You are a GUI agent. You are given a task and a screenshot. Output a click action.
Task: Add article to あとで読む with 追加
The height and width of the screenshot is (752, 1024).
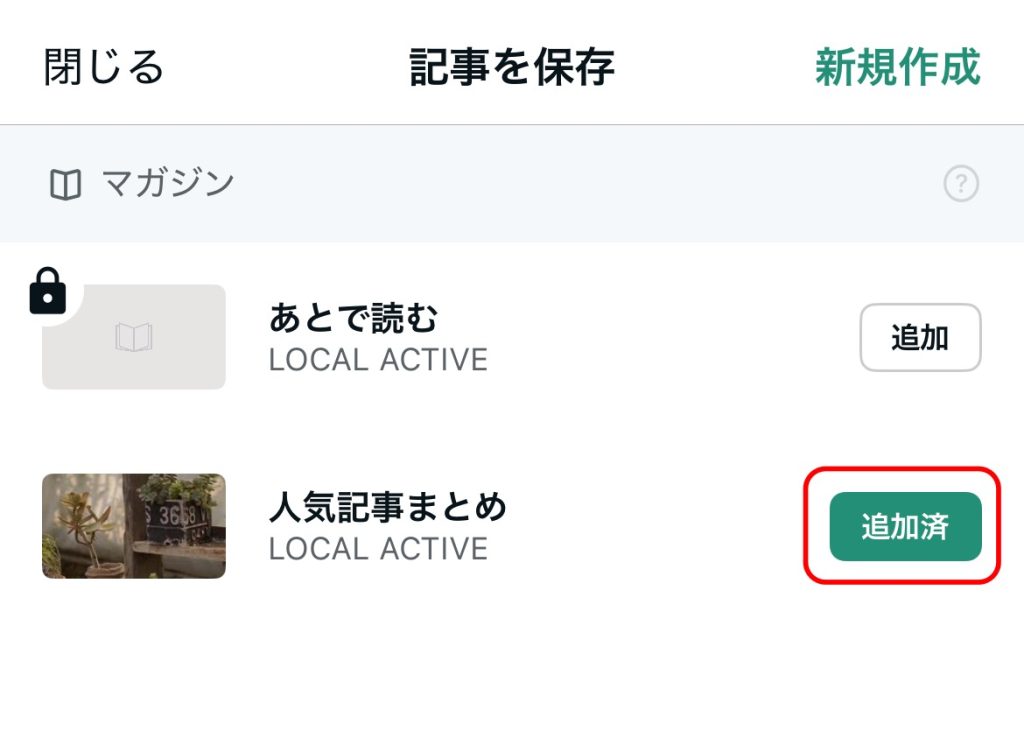point(920,337)
